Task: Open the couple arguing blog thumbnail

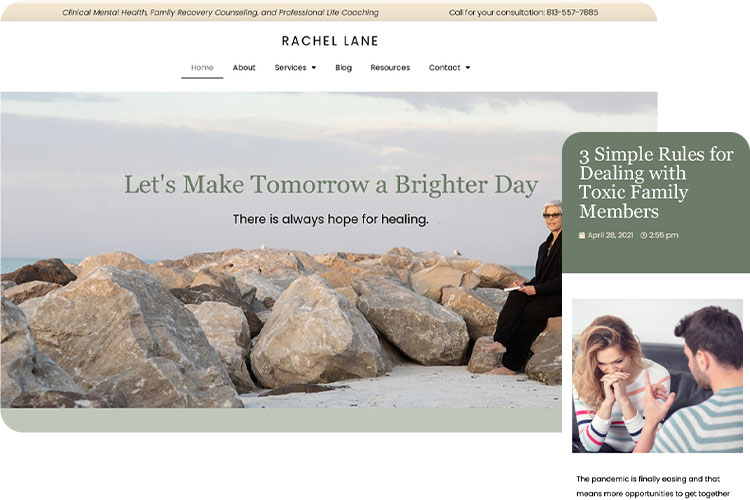Action: [657, 376]
